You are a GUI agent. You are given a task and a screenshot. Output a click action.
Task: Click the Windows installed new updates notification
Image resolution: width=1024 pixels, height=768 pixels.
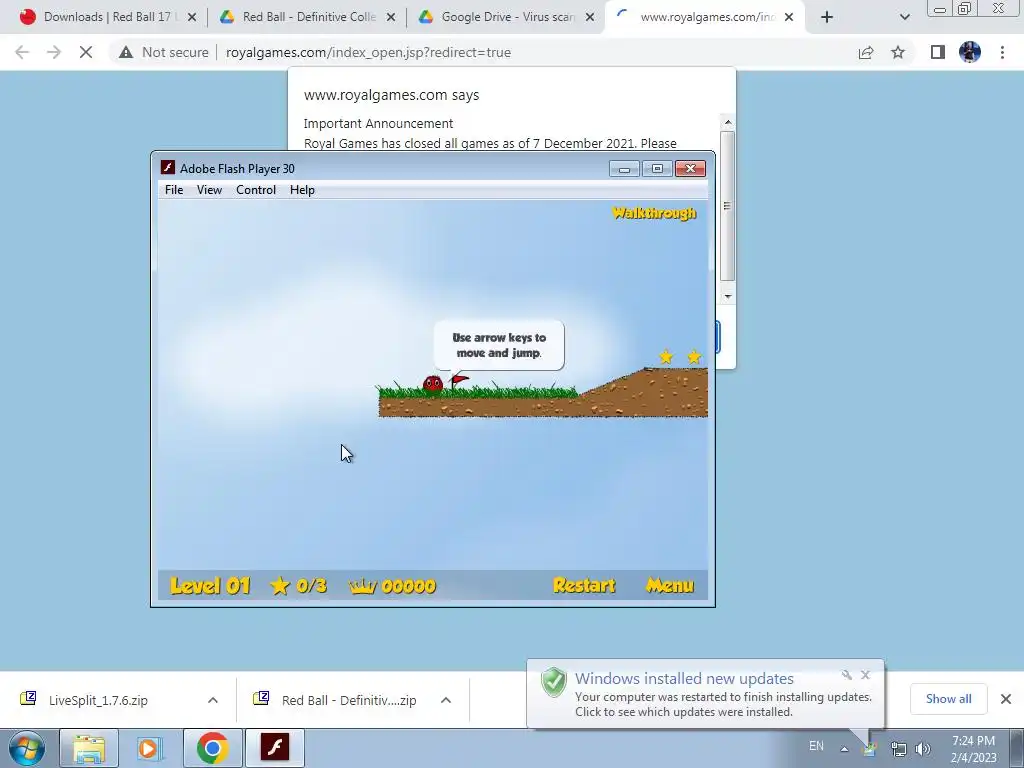705,694
